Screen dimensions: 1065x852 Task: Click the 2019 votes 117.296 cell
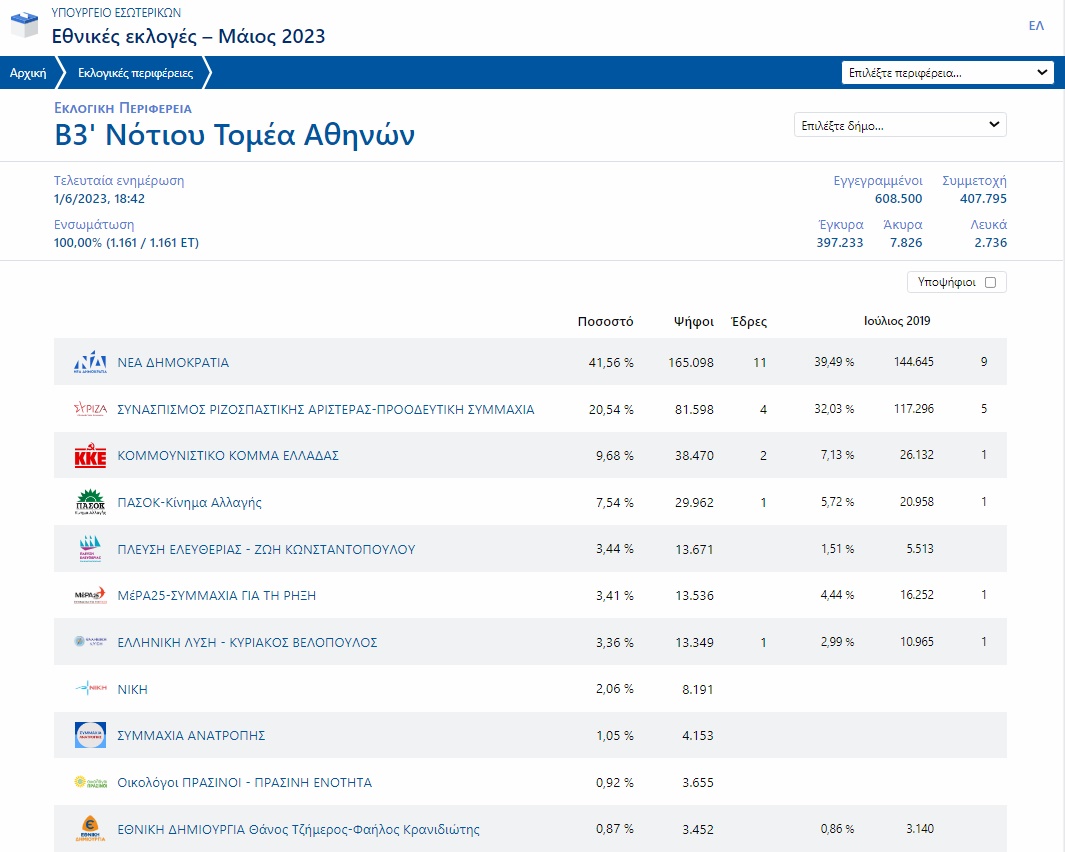point(914,408)
